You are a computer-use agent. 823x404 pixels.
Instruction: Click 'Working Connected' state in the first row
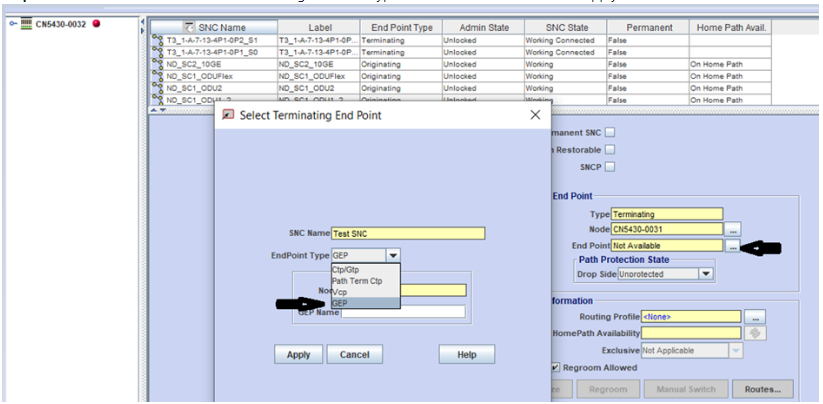point(566,40)
